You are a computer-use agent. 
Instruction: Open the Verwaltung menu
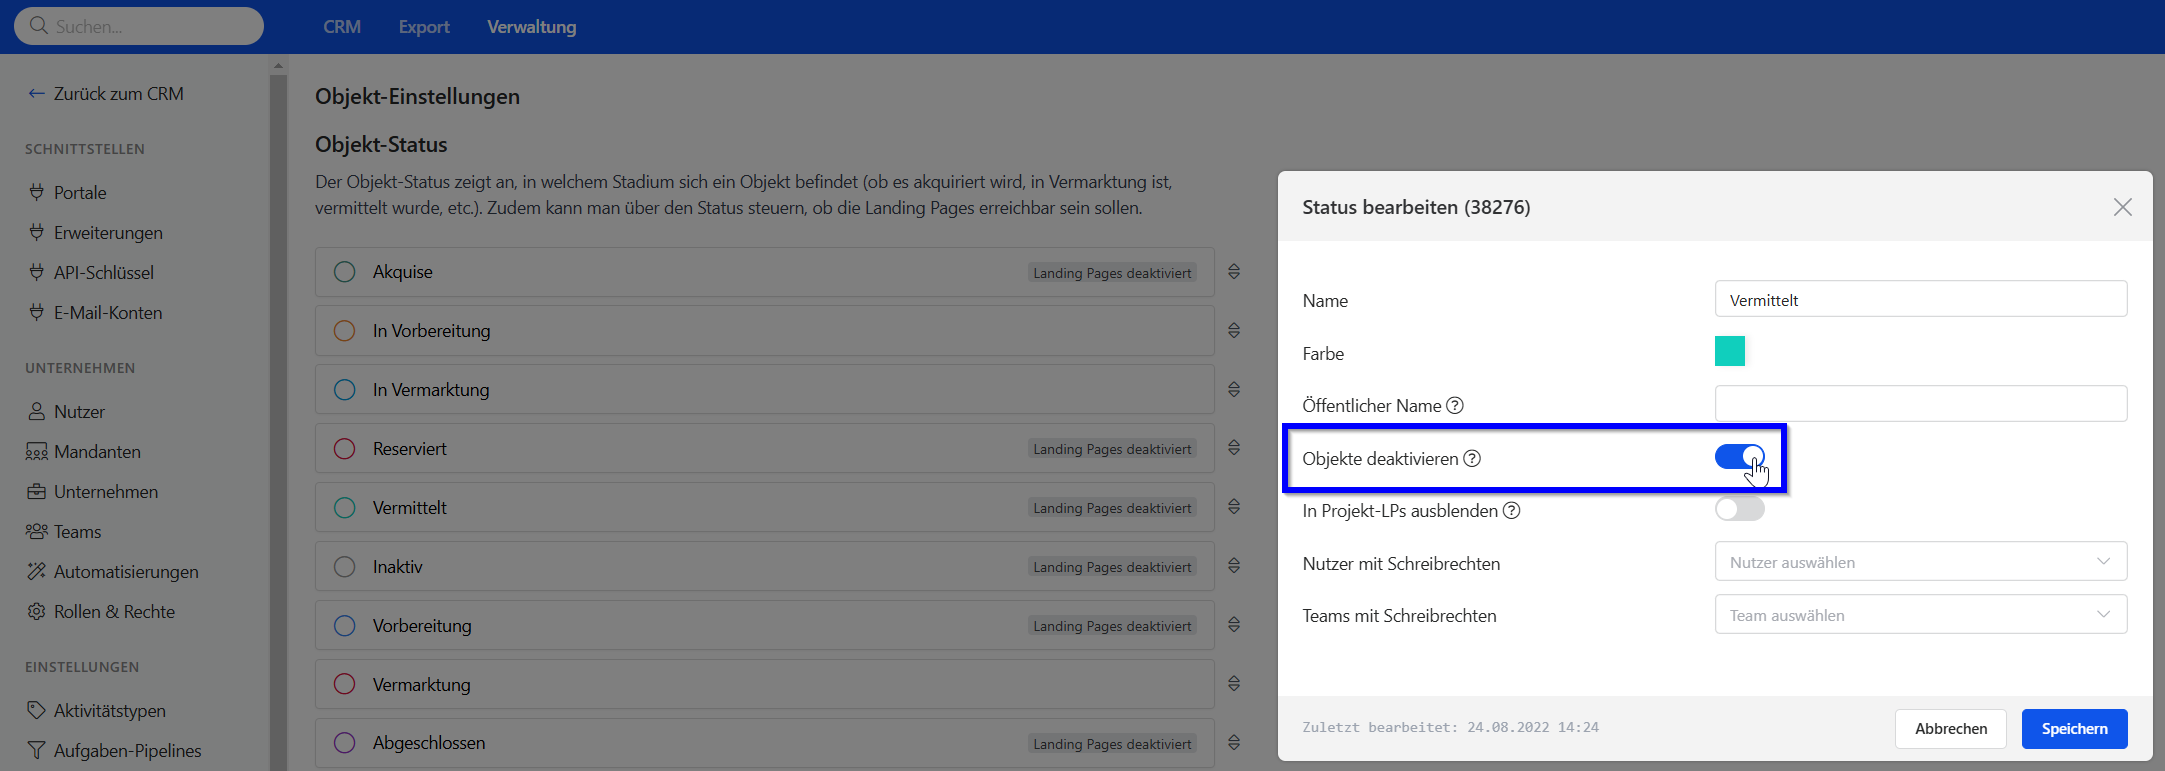[531, 27]
